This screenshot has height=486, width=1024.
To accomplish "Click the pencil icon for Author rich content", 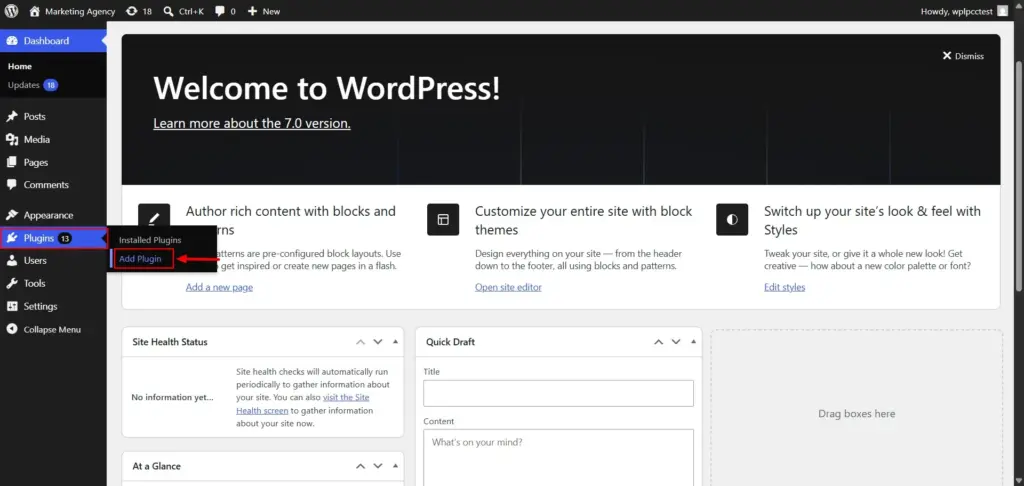I will (154, 219).
